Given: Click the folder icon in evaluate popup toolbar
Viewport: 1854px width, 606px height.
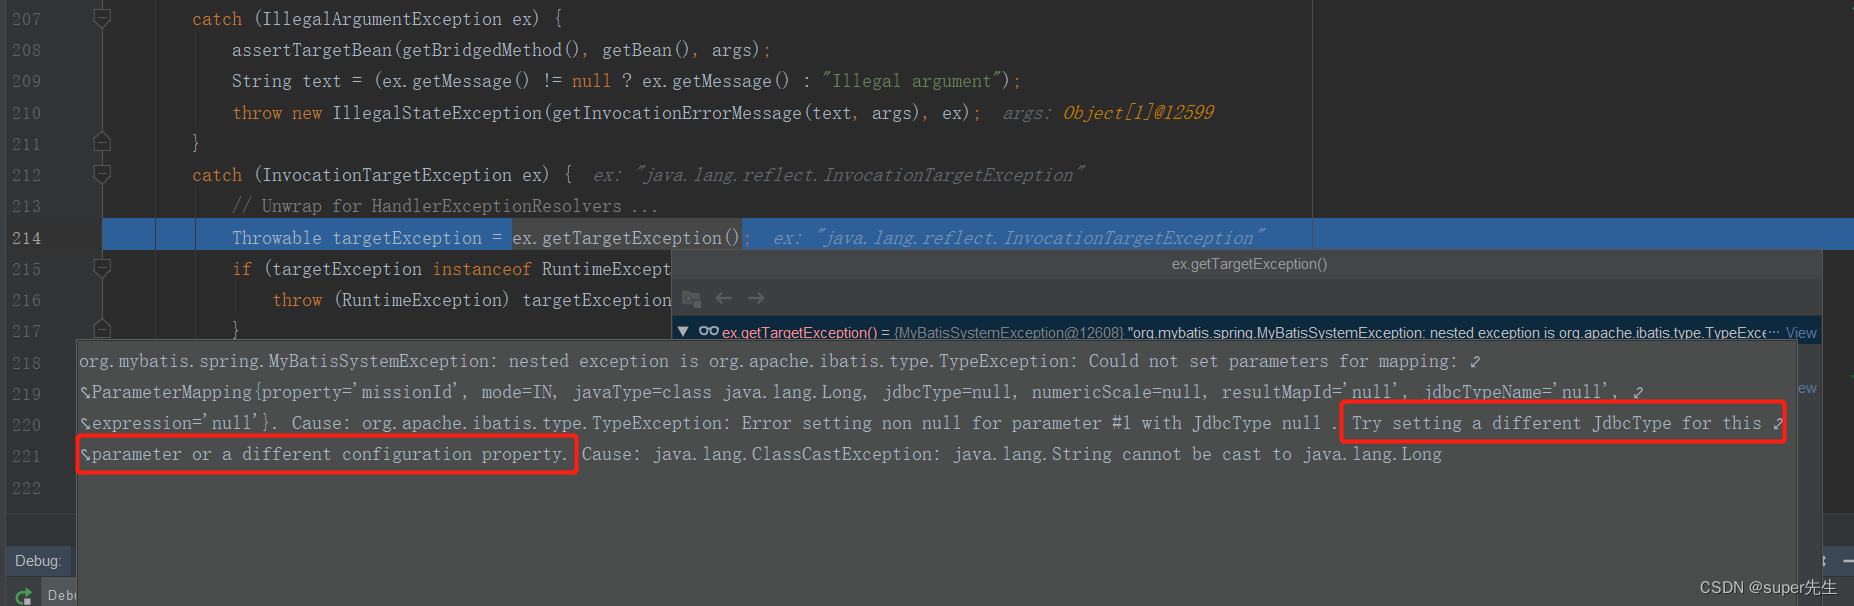Looking at the screenshot, I should pos(691,298).
